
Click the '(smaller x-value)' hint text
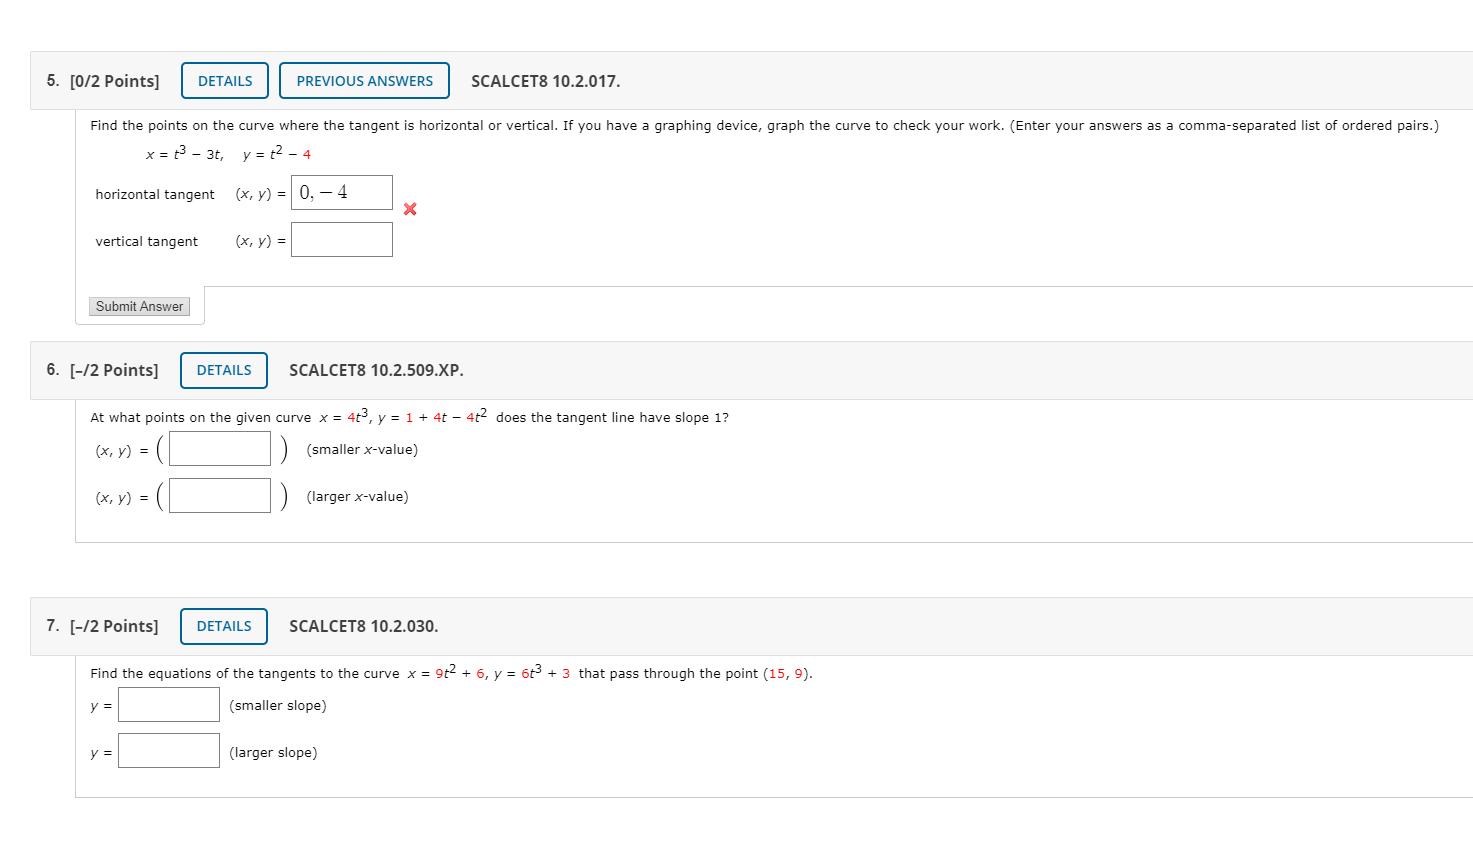pyautogui.click(x=362, y=450)
